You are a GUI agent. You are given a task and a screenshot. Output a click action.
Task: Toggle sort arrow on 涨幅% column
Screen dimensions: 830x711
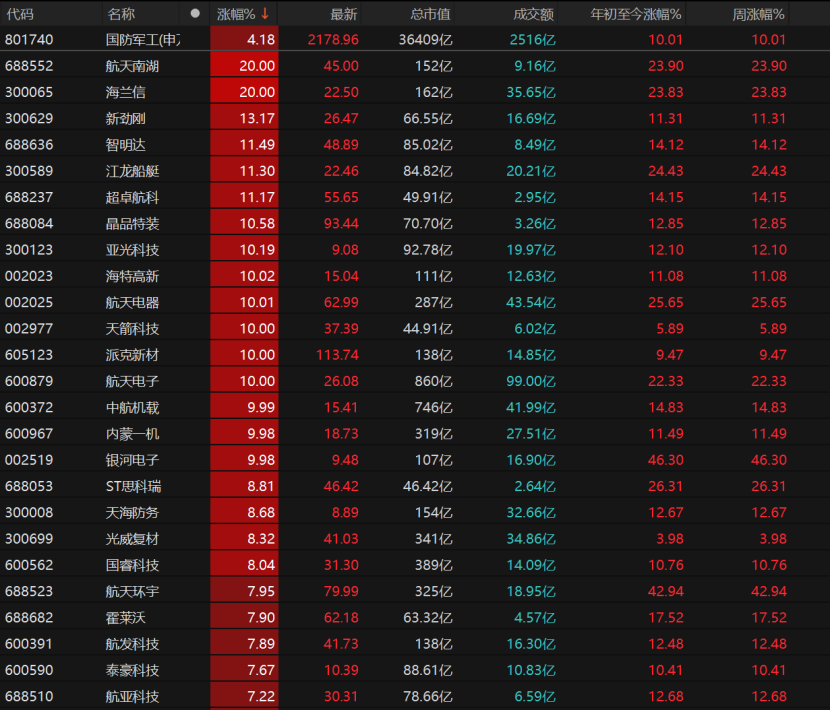coord(265,14)
